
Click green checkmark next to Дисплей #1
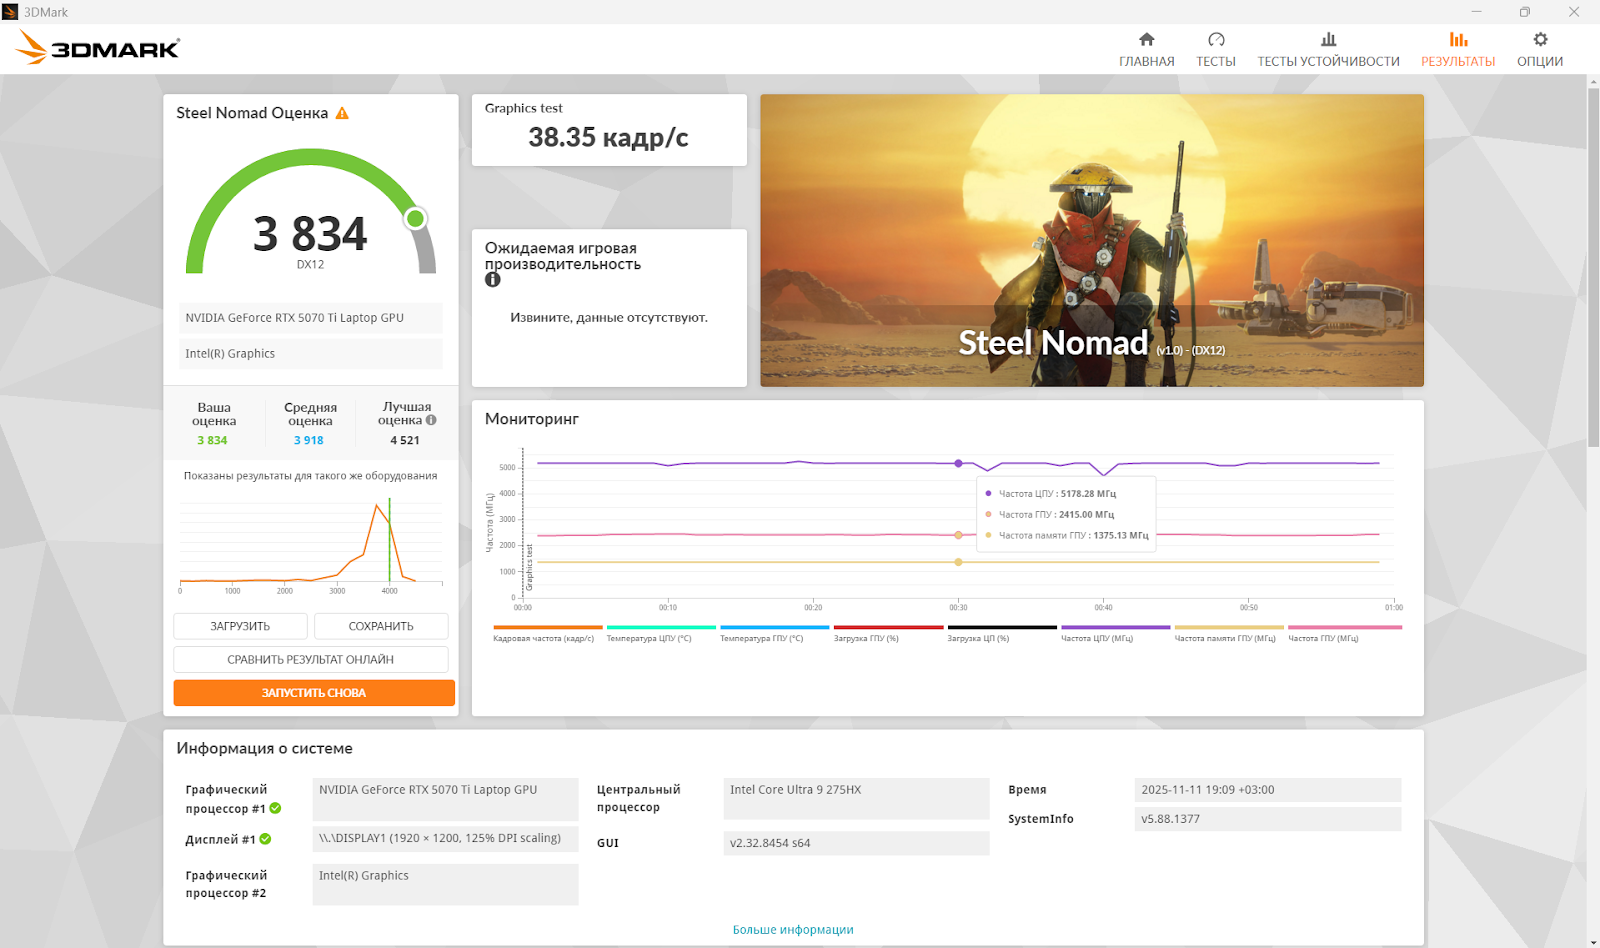[x=266, y=839]
